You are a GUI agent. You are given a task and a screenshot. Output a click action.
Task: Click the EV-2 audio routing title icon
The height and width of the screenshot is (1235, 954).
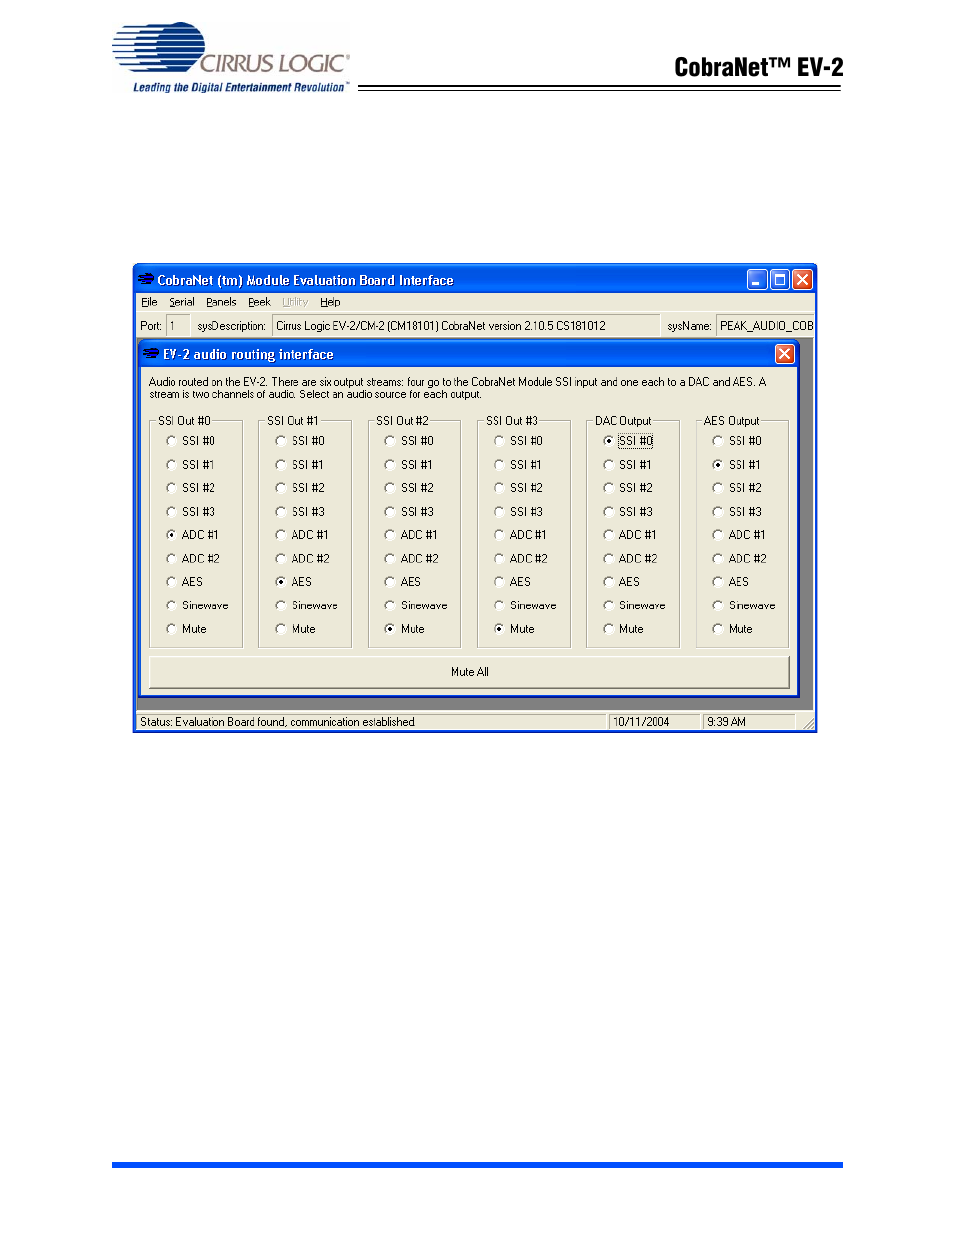pyautogui.click(x=151, y=354)
